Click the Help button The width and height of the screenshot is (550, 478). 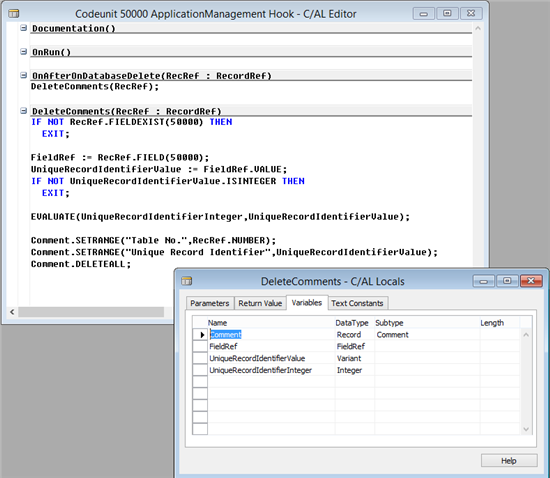pos(509,460)
